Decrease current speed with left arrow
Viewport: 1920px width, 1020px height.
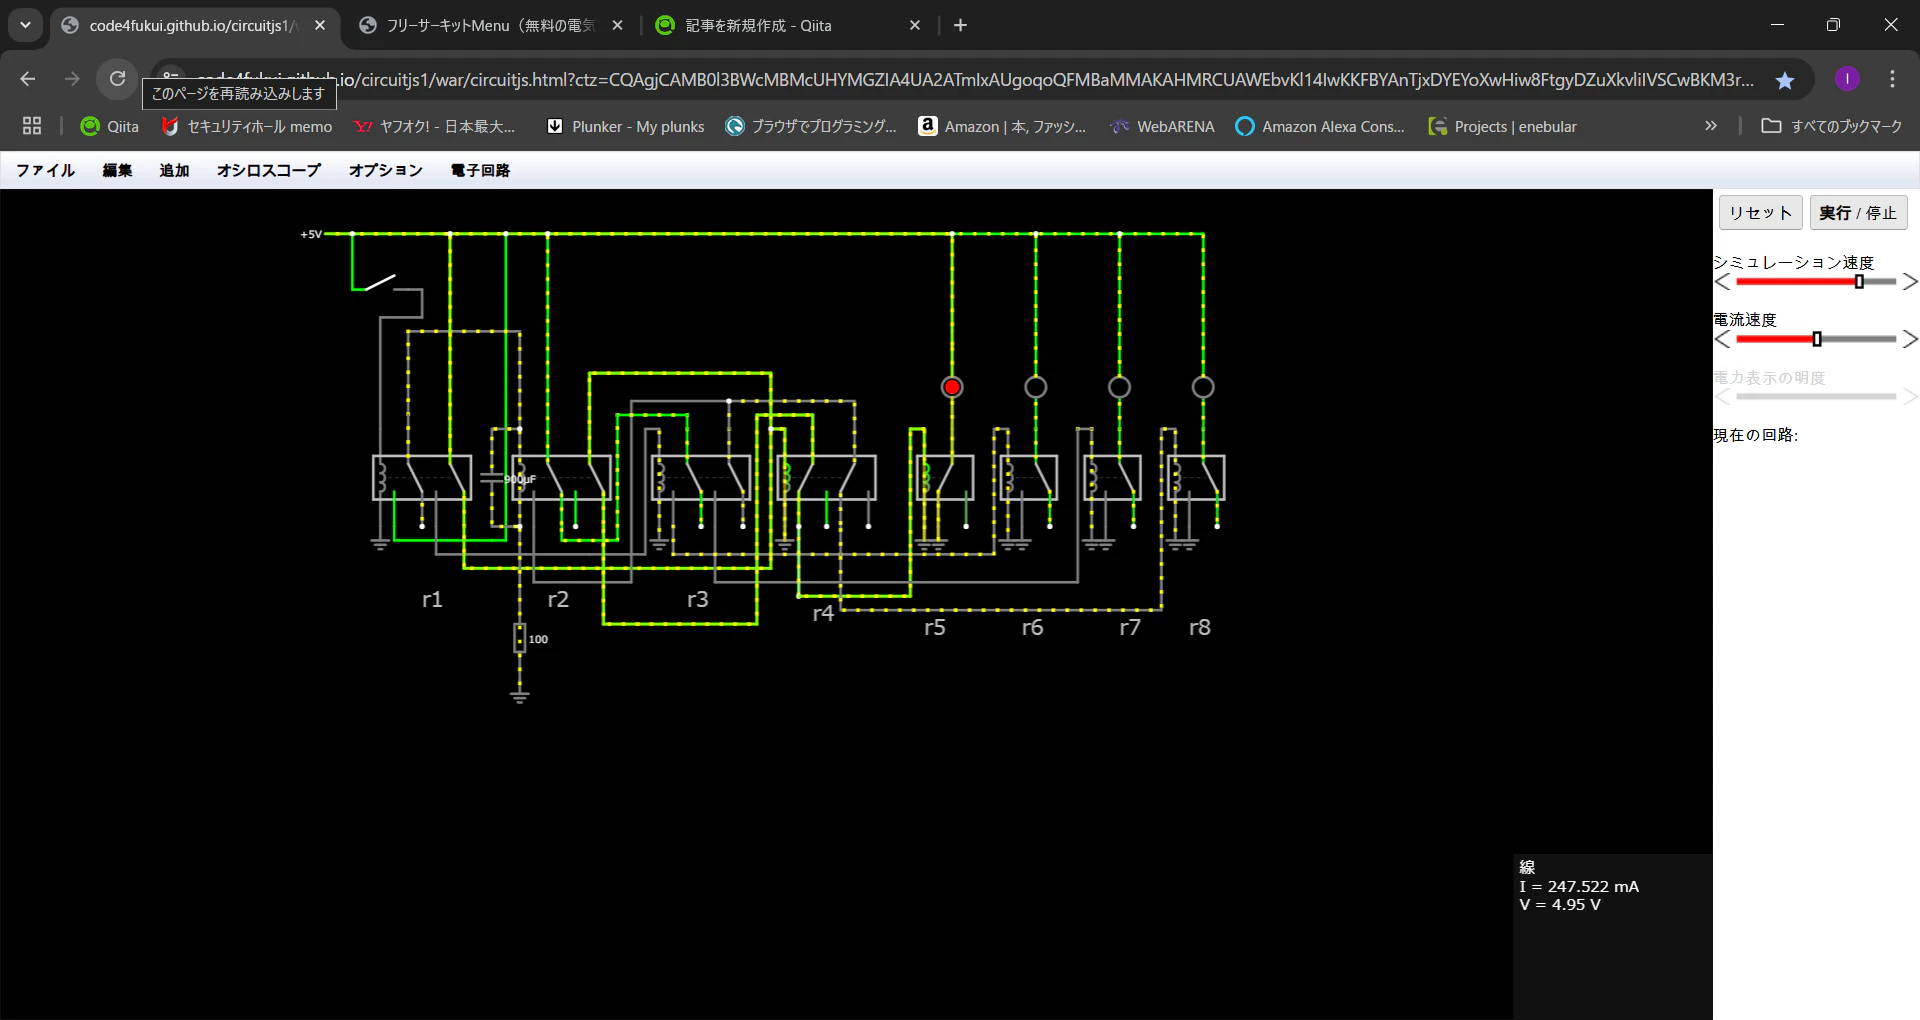coord(1722,339)
